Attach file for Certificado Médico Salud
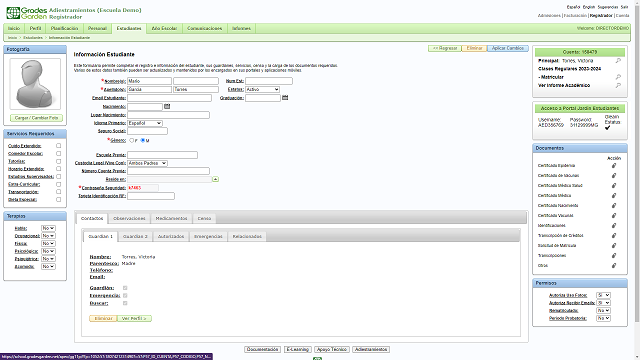Viewport: 640px width, 360px height. tap(613, 186)
